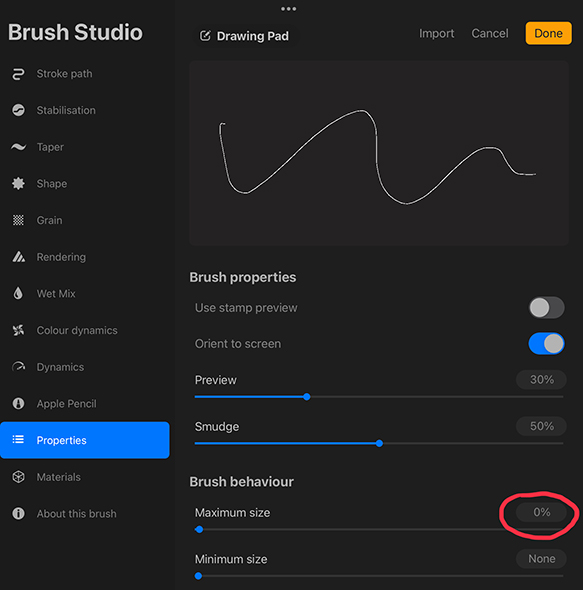Select the Stabilisation icon in sidebar
This screenshot has height=590, width=583.
point(18,110)
